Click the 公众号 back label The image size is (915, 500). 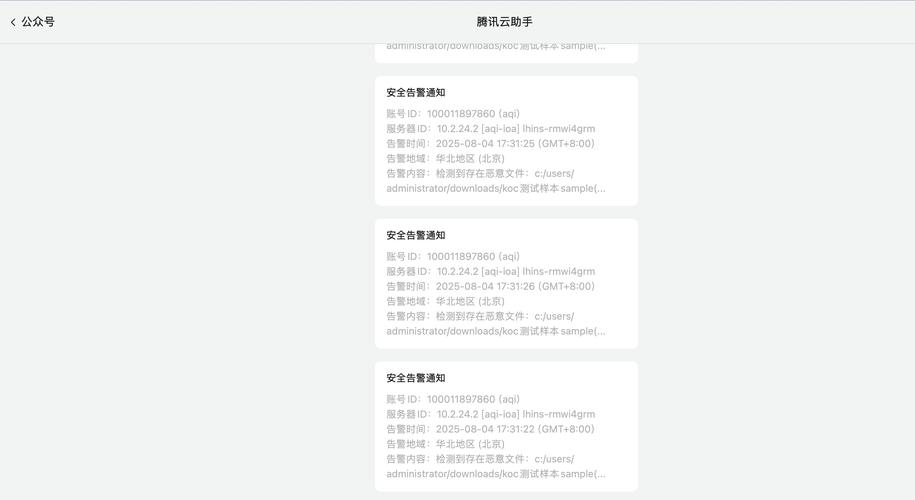tap(38, 22)
